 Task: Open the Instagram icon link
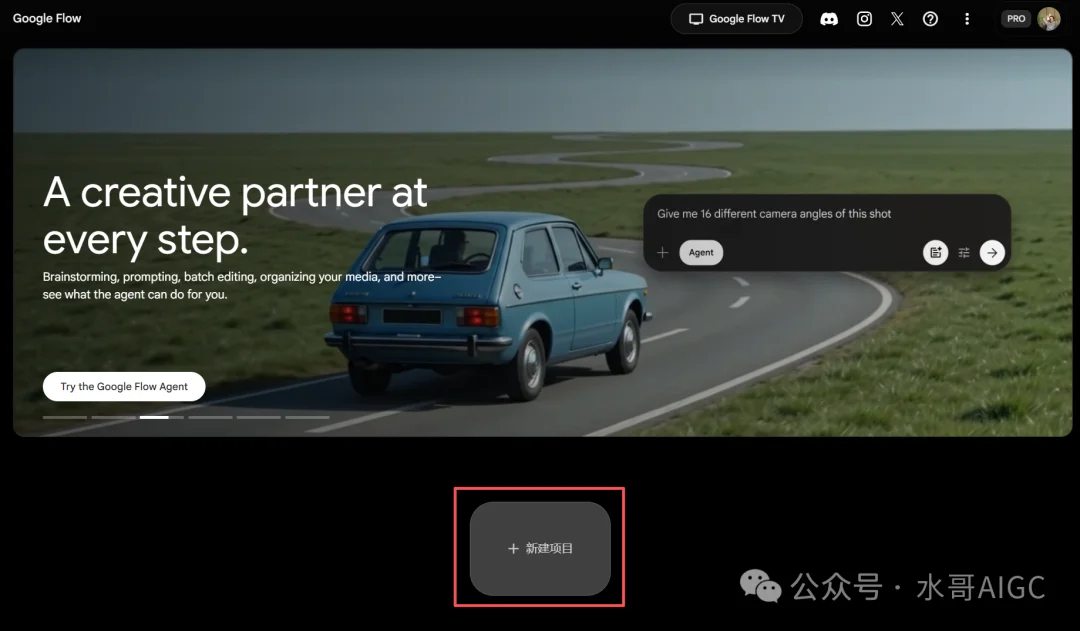point(864,19)
